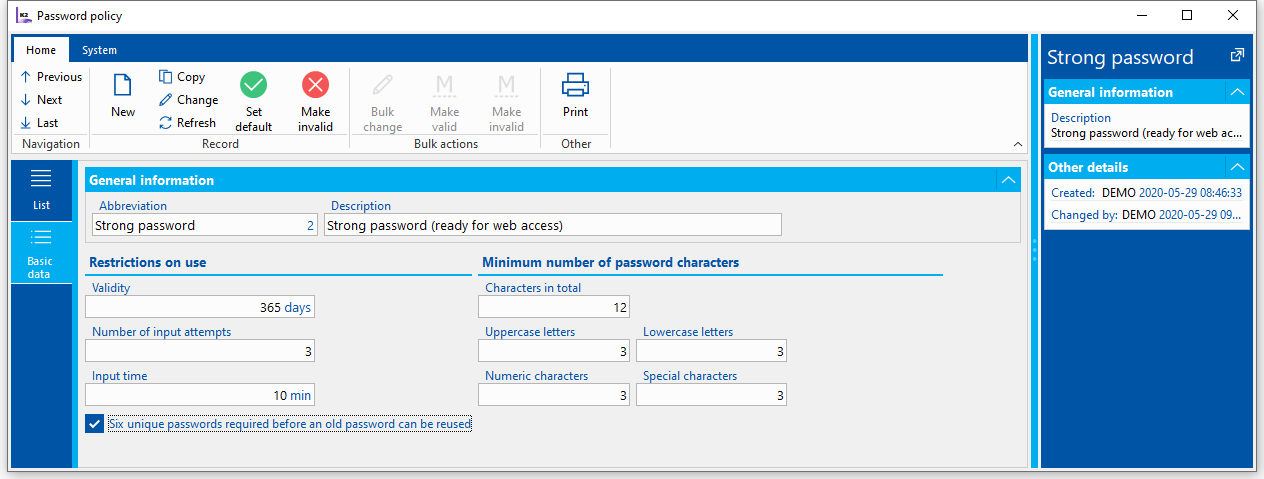Click the Make invalid red X icon
Viewport: 1264px width, 479px height.
[315, 85]
